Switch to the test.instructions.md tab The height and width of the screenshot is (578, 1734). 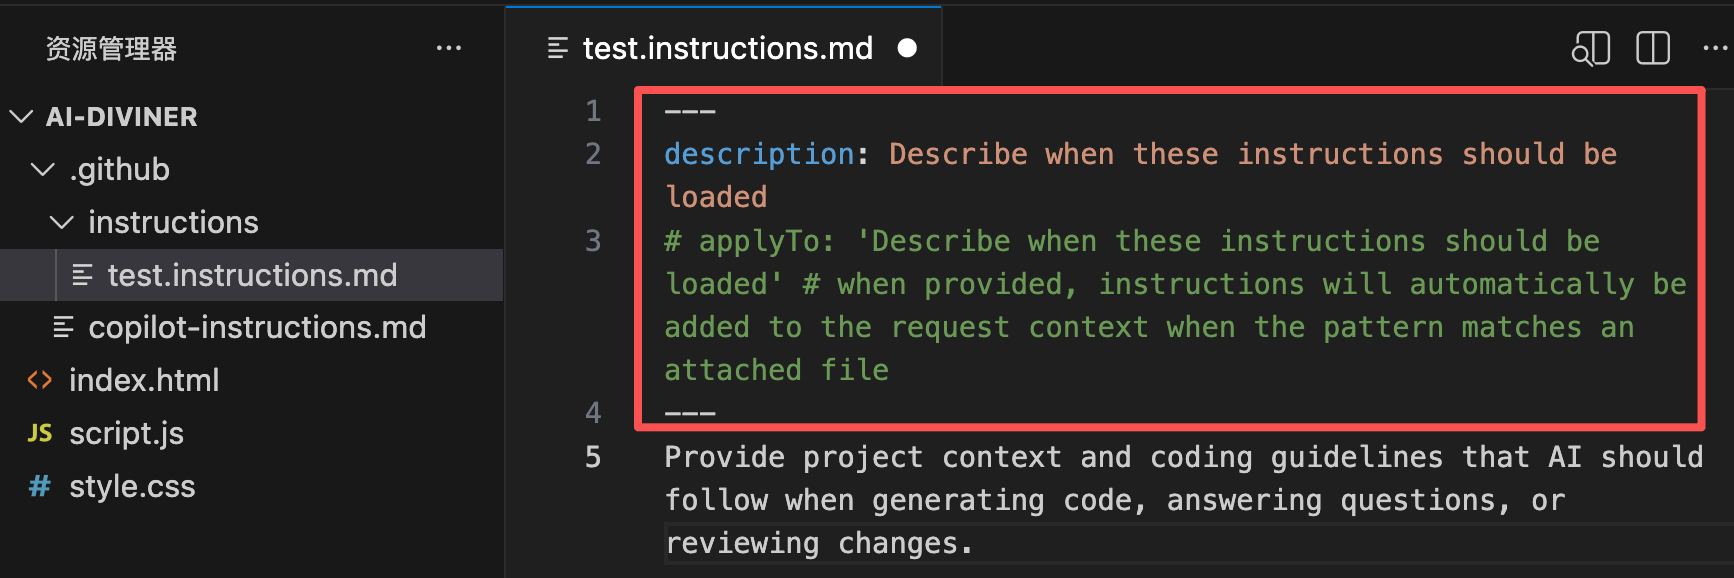coord(728,47)
